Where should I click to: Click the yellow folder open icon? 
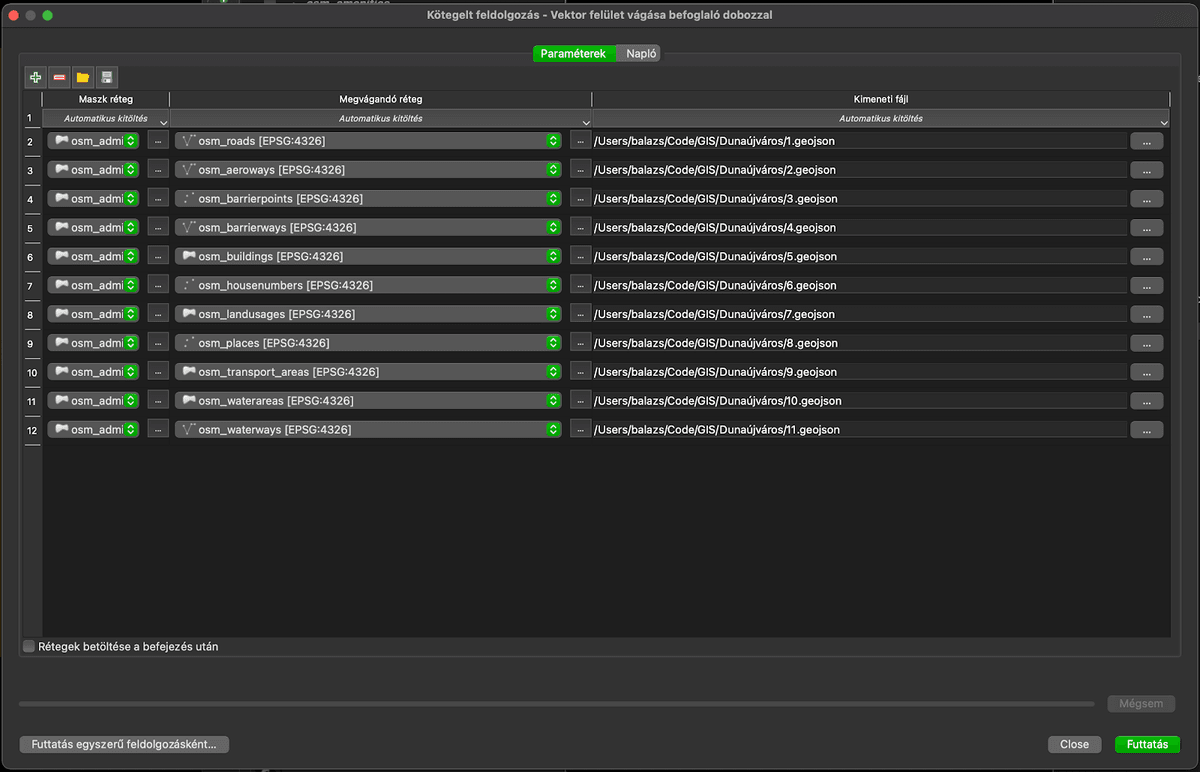tap(83, 77)
